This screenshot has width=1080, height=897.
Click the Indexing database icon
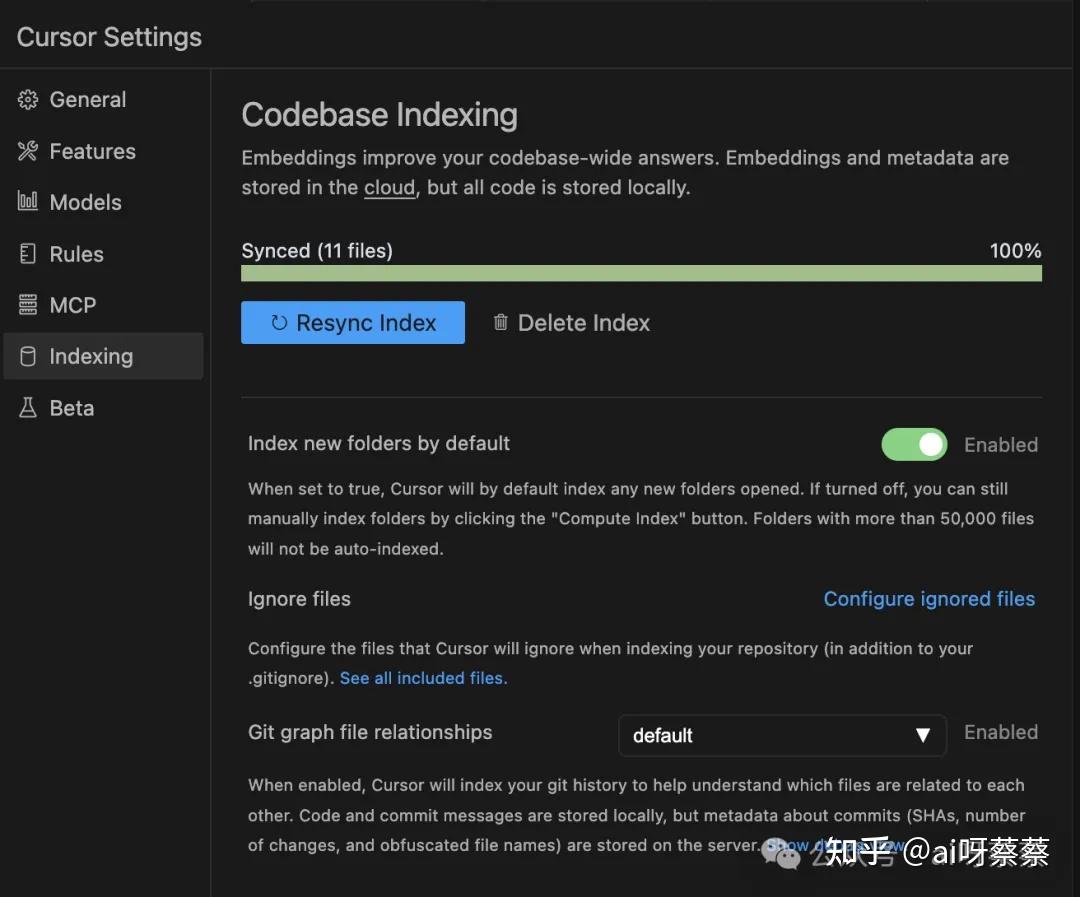point(28,356)
